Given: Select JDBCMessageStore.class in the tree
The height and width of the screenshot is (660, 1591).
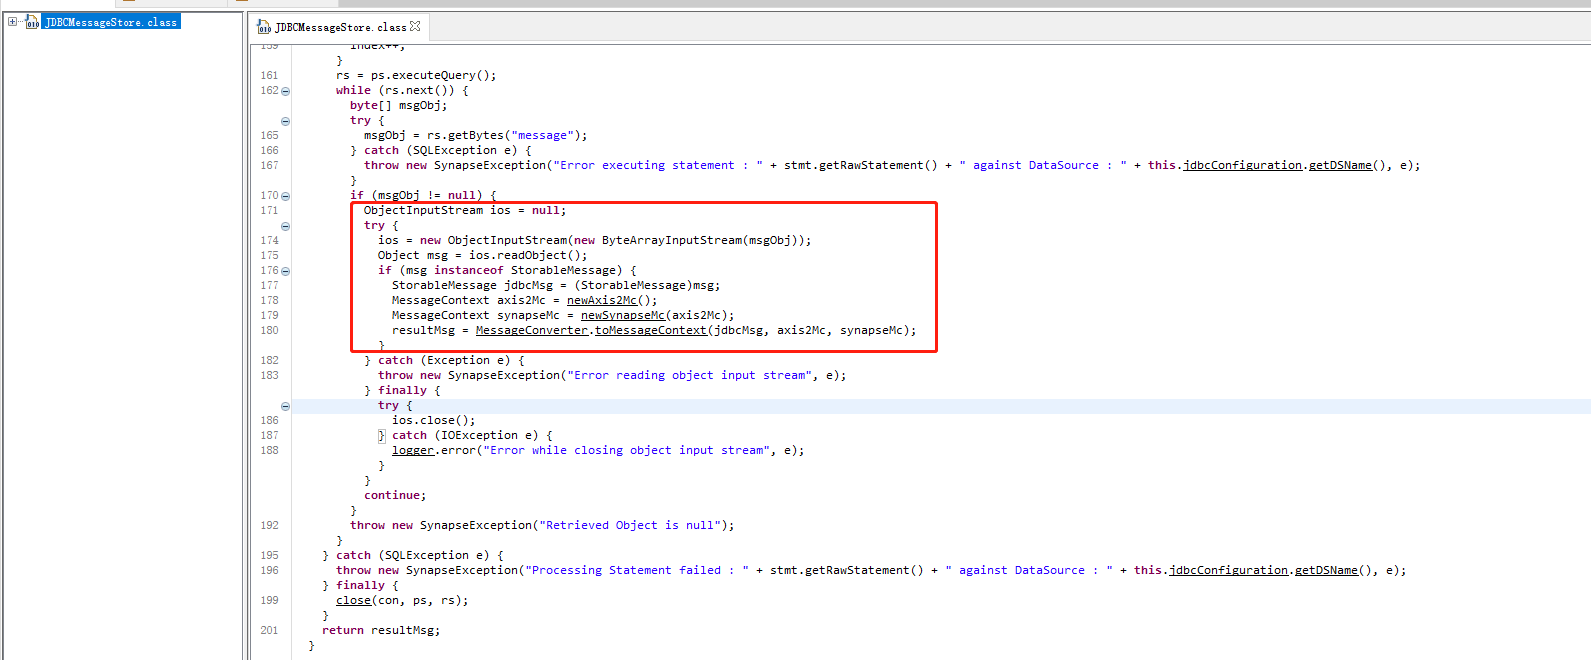Looking at the screenshot, I should 111,22.
